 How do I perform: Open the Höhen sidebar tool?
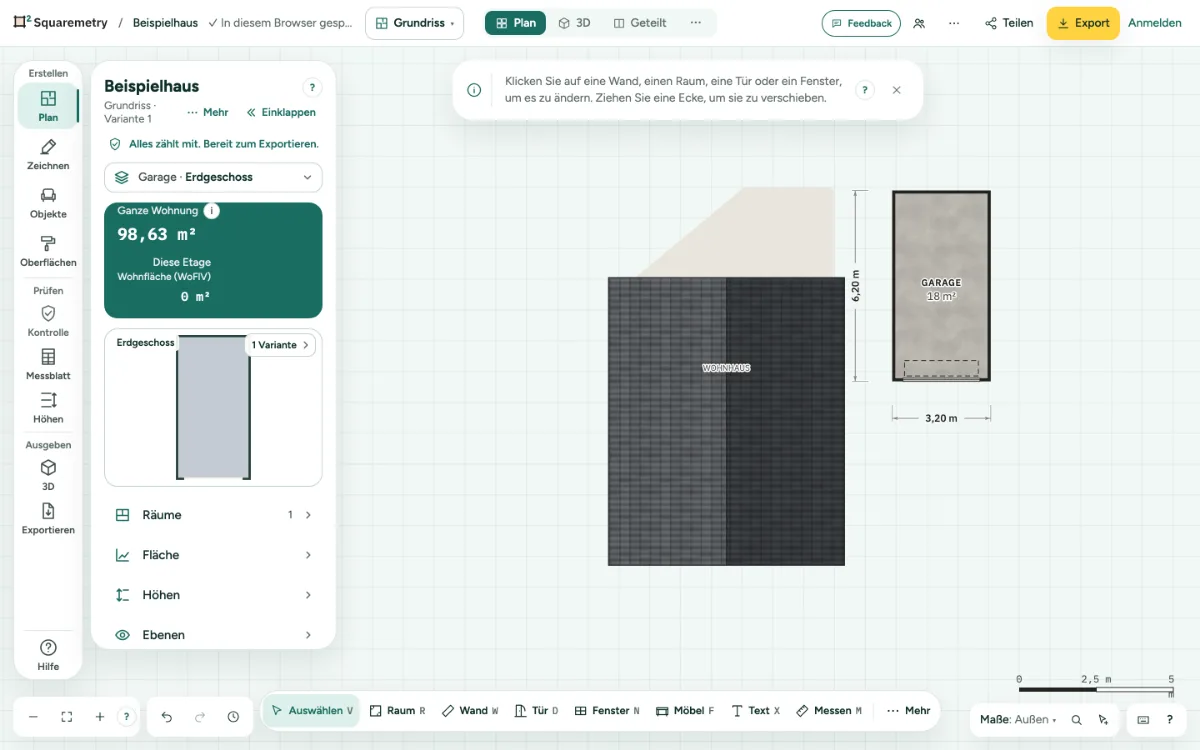pyautogui.click(x=48, y=408)
